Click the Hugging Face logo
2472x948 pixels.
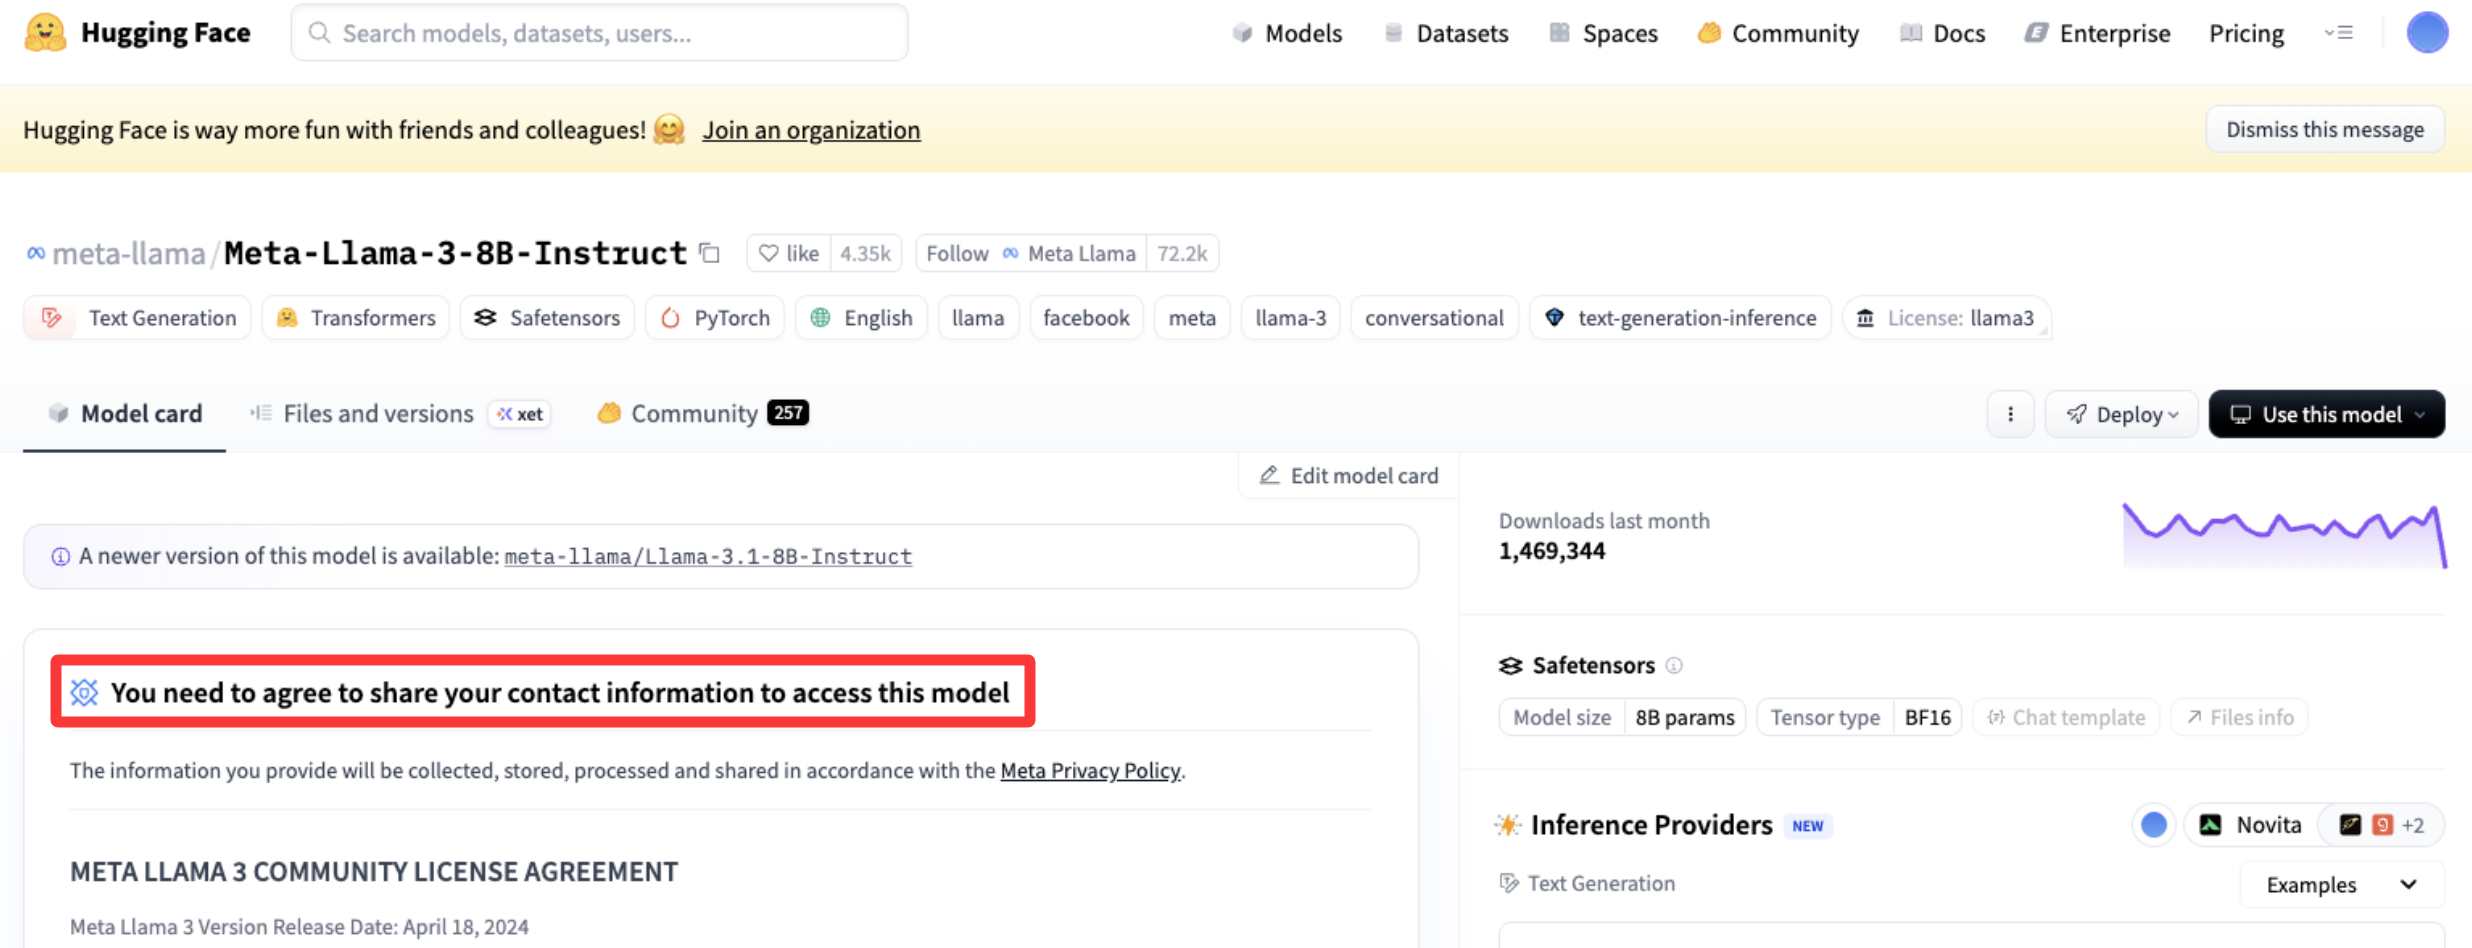[x=137, y=33]
